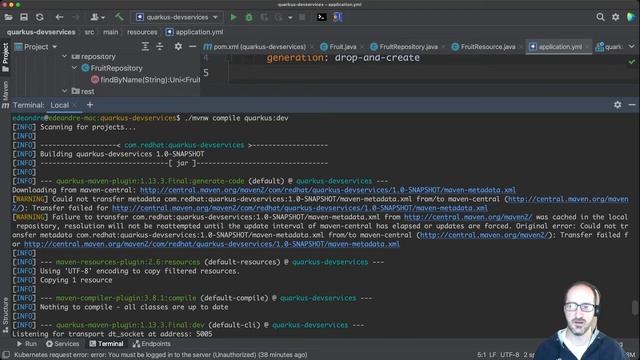Click the terminal panel vertical scrollbar

(x=635, y=308)
